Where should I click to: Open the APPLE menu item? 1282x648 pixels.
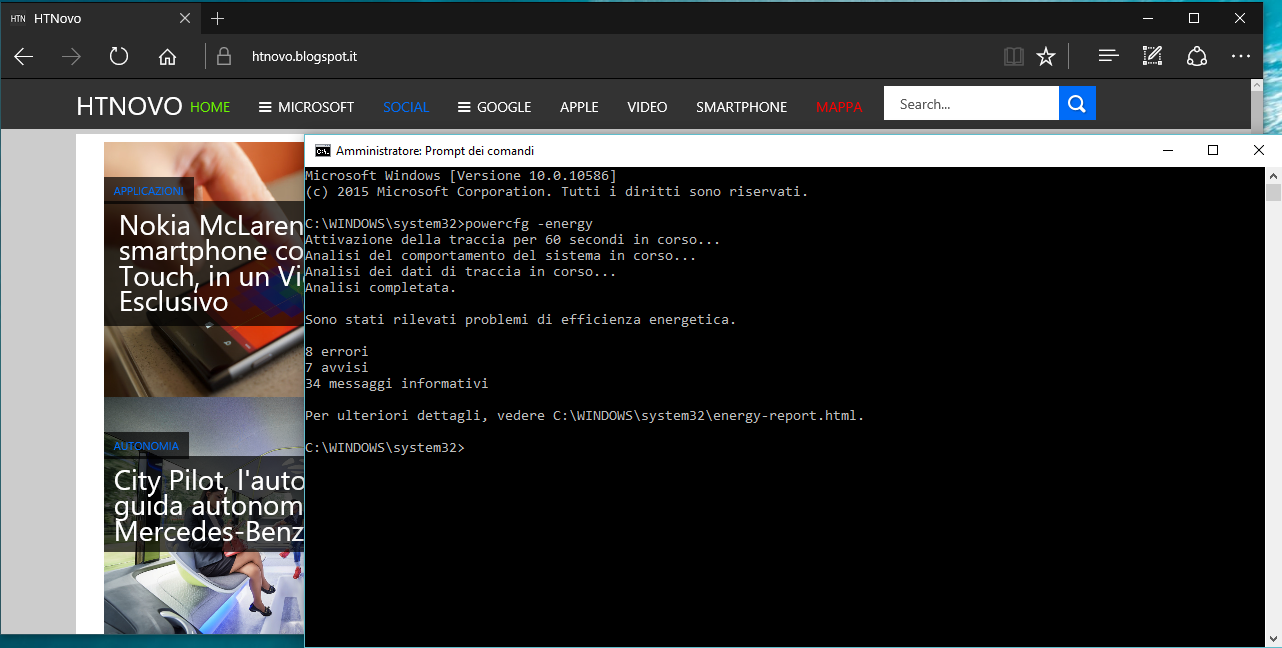click(x=579, y=107)
